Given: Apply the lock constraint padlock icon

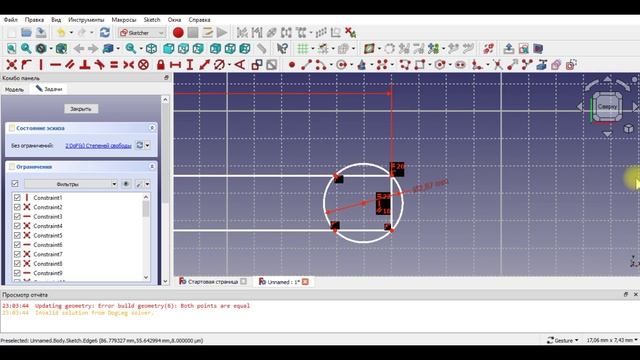Looking at the screenshot, I should coord(161,64).
